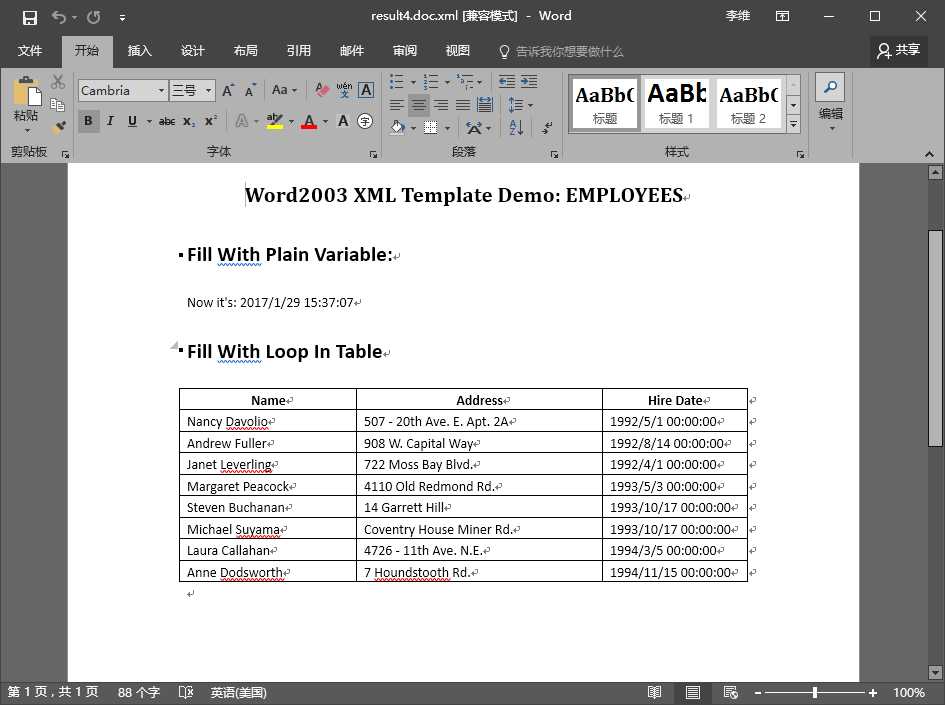
Task: Toggle Bold formatting
Action: point(89,121)
